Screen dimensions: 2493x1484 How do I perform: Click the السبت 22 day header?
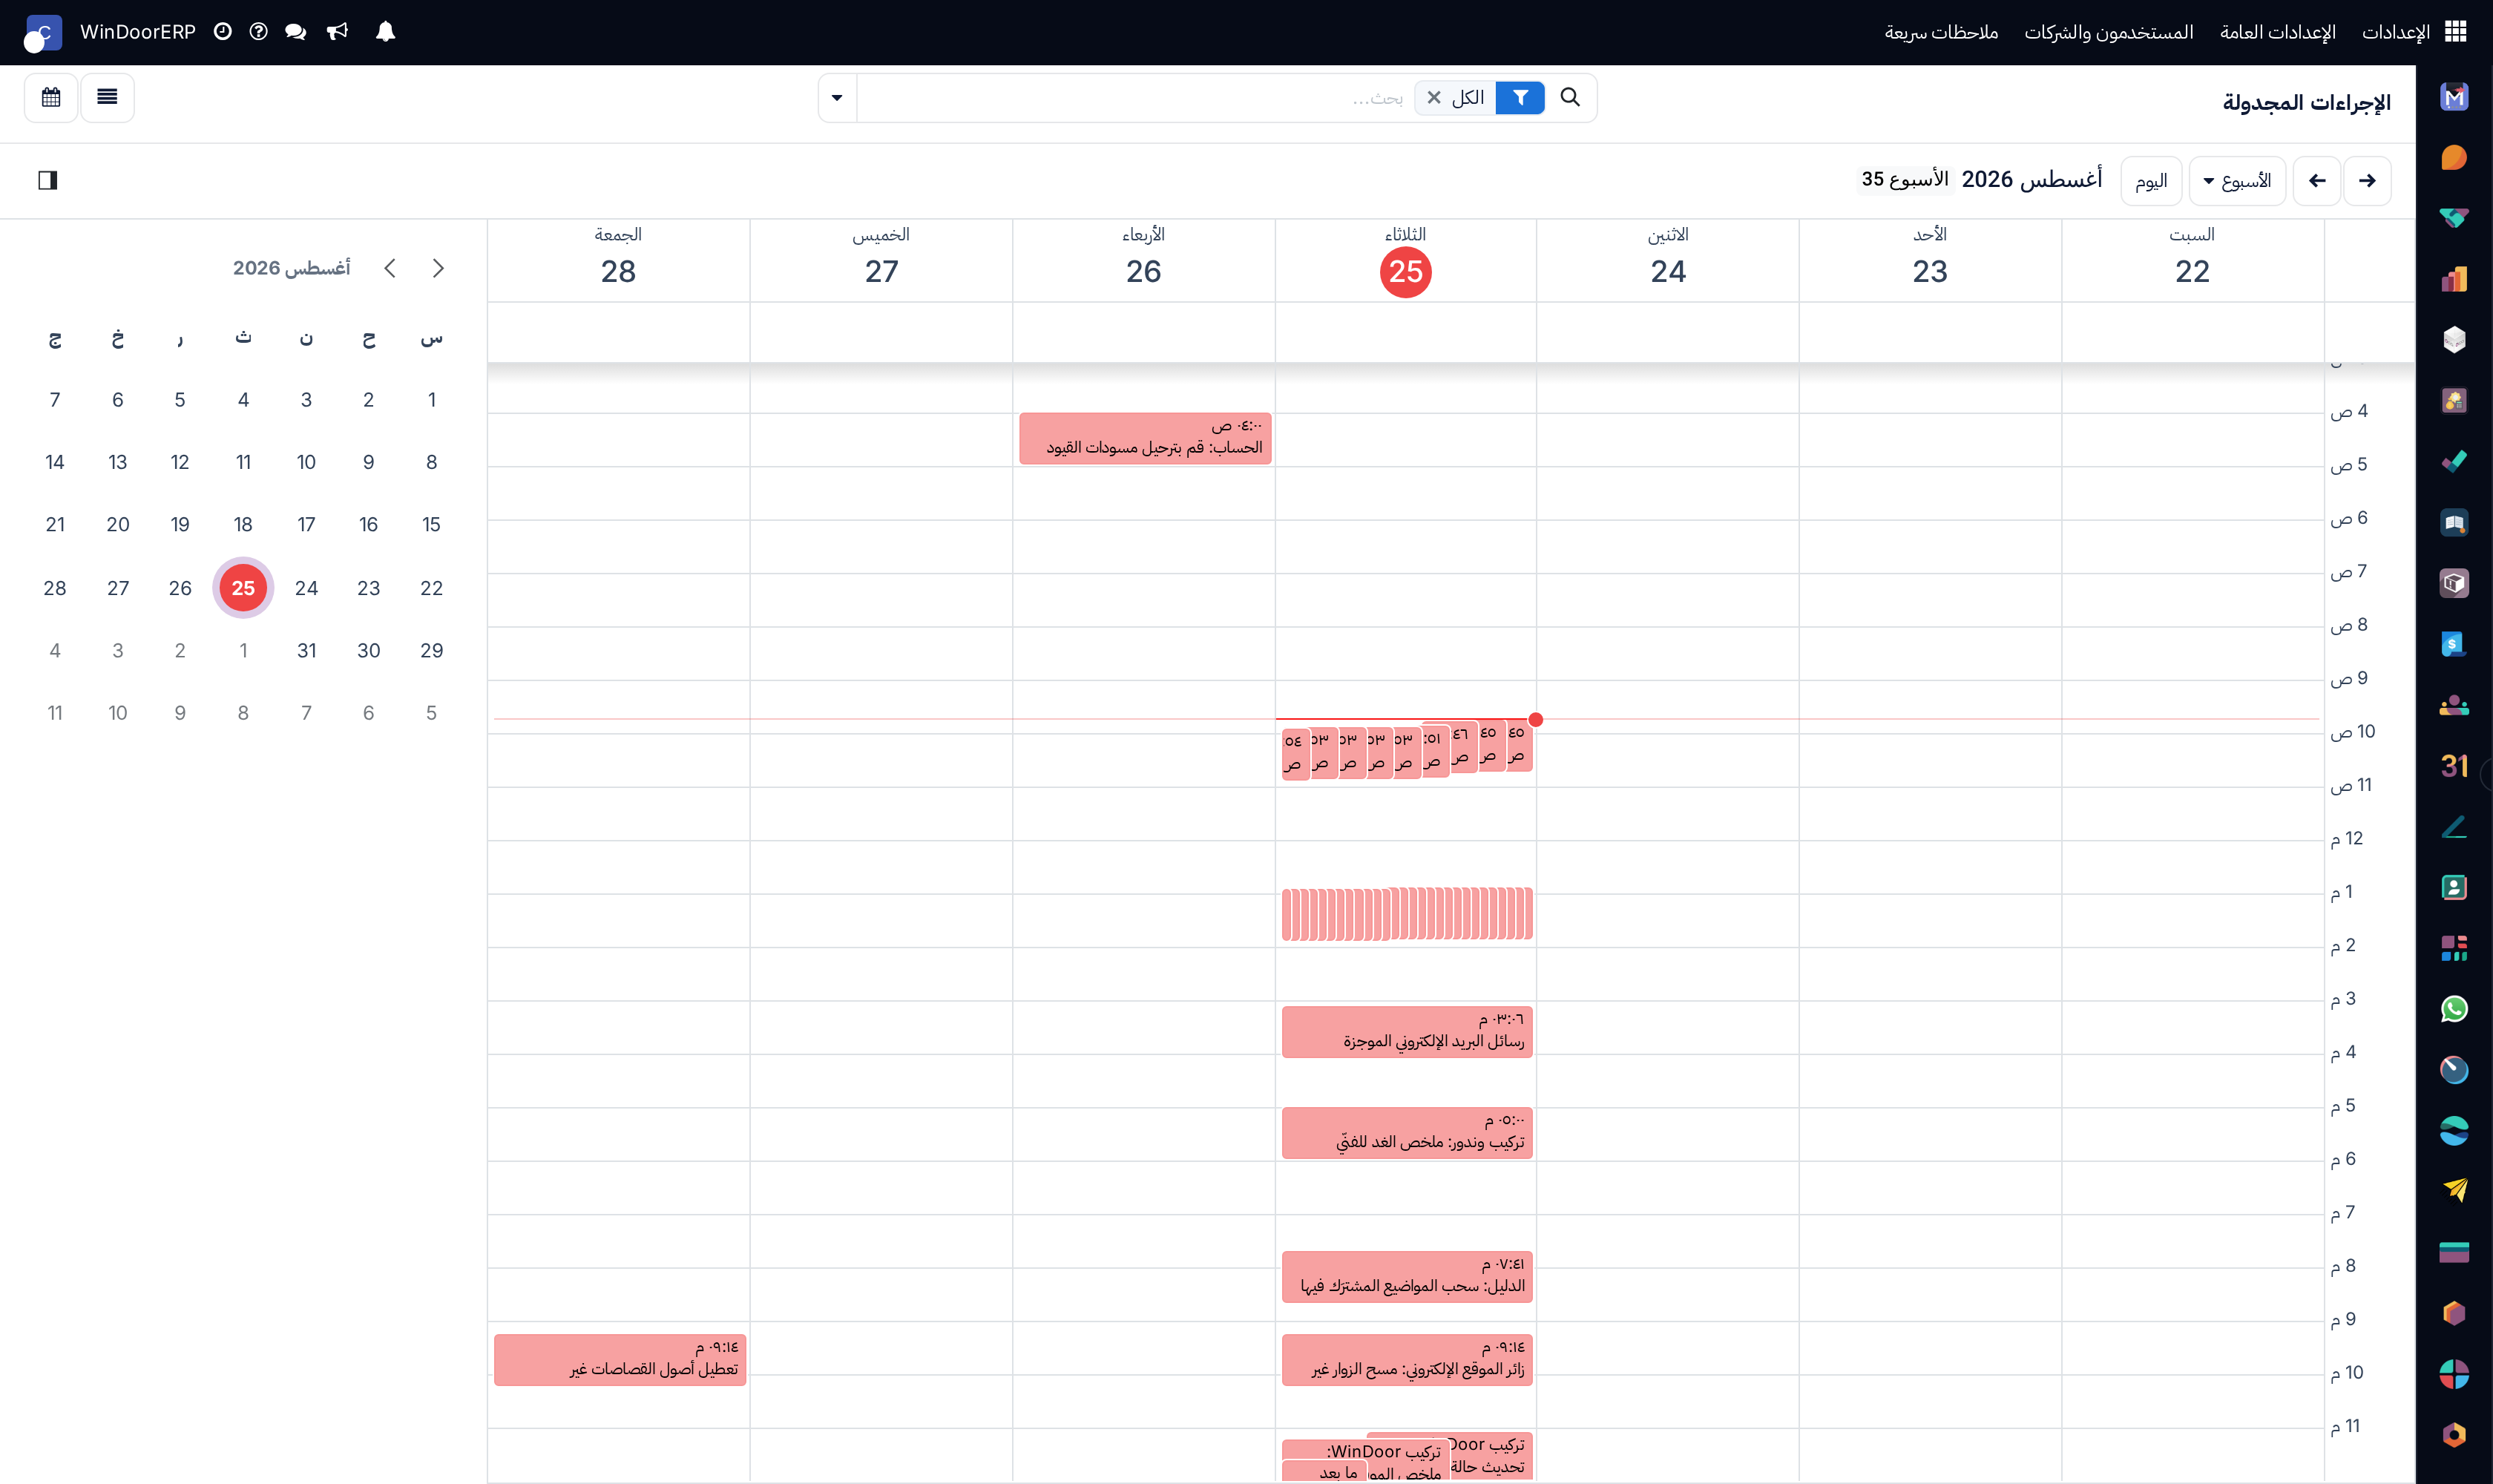[2192, 259]
